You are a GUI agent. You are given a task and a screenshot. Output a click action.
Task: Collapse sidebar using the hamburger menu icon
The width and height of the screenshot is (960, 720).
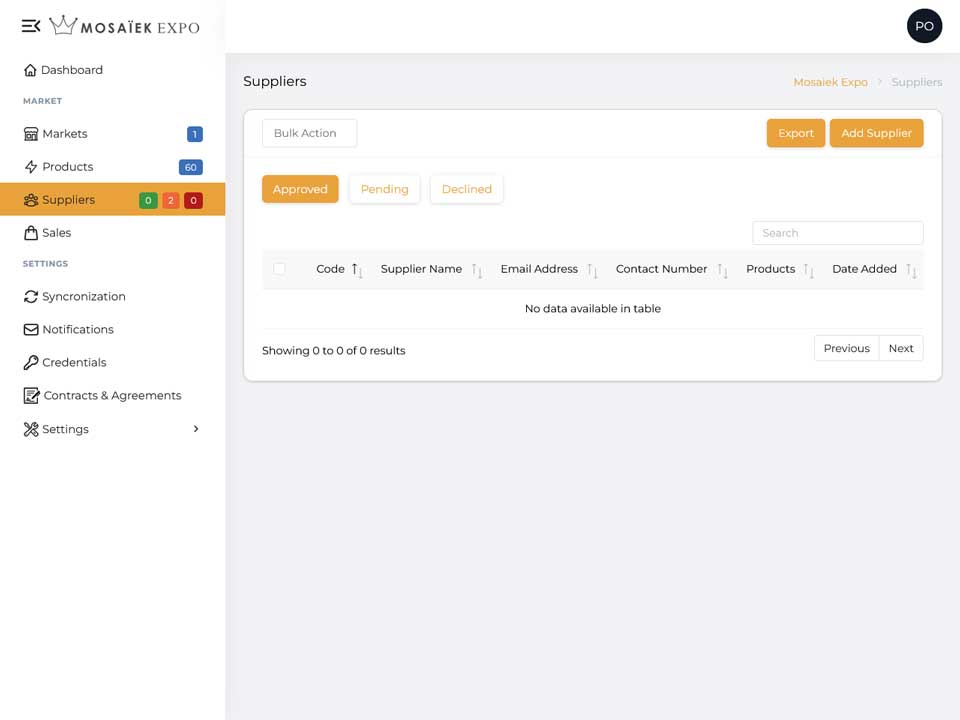point(31,26)
